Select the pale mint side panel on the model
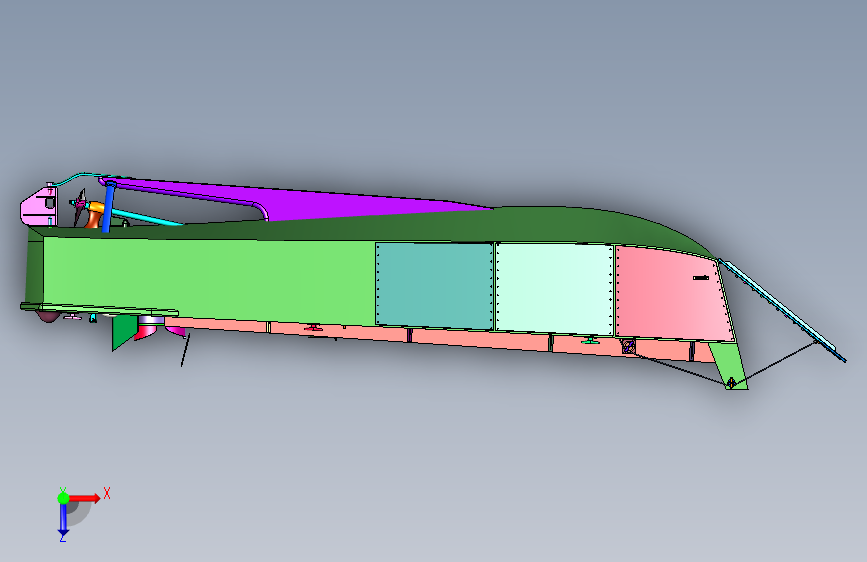 click(555, 289)
